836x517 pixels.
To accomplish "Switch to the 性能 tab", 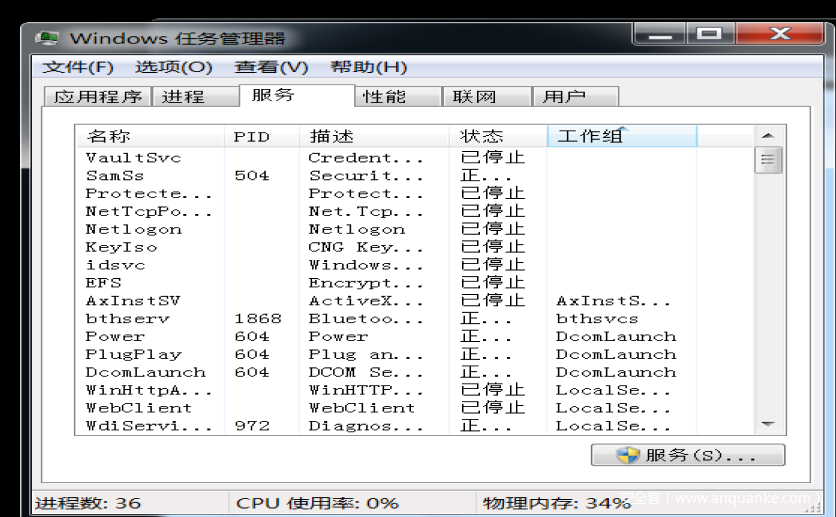I will (384, 97).
